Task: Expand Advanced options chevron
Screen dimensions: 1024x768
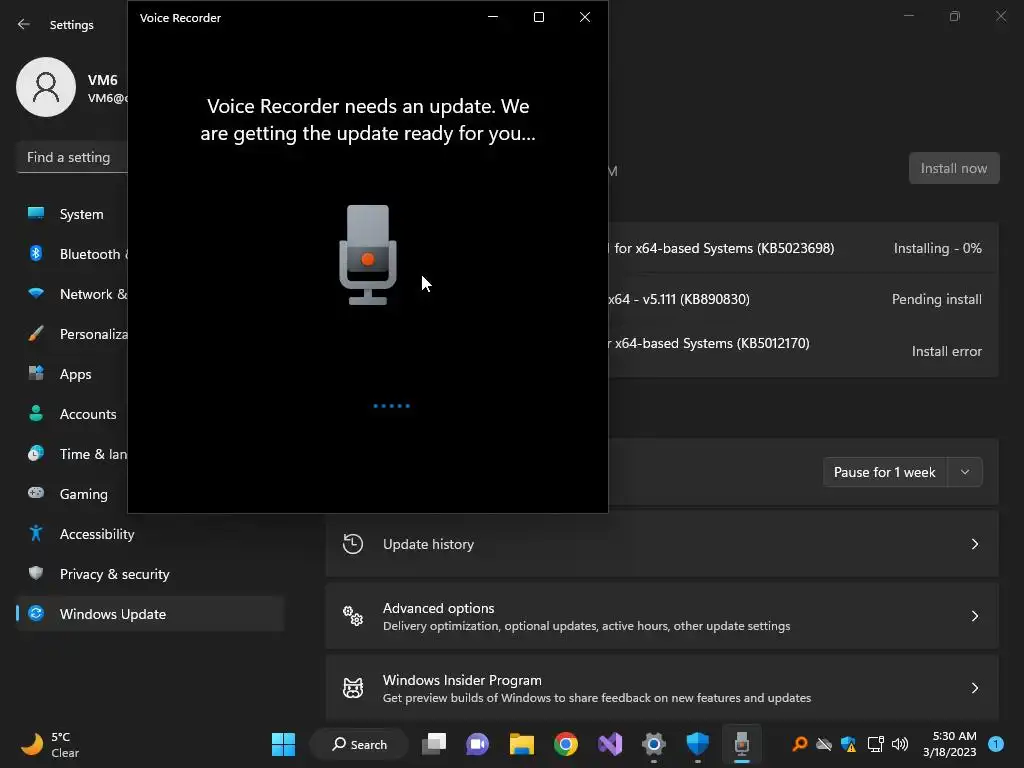Action: tap(974, 616)
